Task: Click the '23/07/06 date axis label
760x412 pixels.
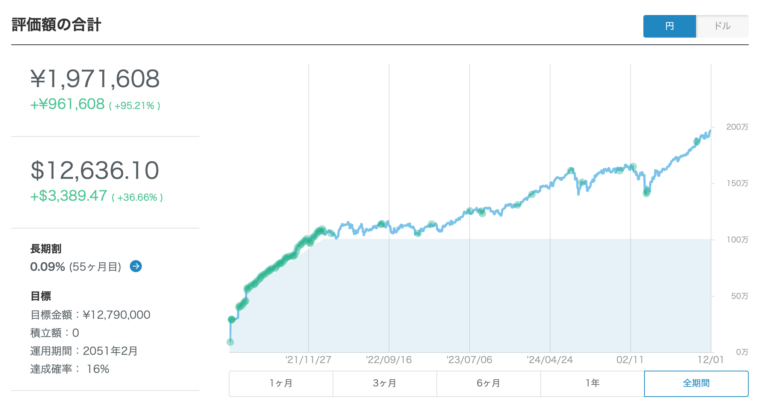Action: pyautogui.click(x=470, y=357)
